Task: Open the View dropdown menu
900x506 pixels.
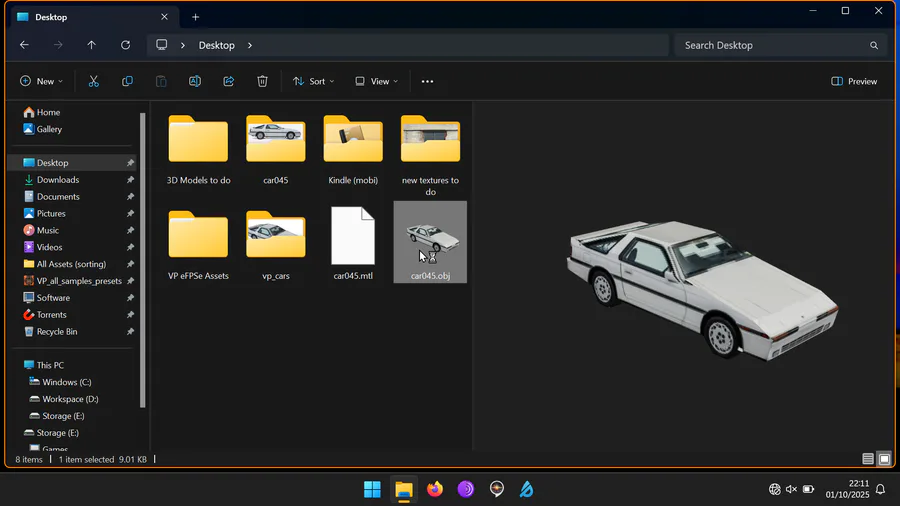Action: coord(377,81)
